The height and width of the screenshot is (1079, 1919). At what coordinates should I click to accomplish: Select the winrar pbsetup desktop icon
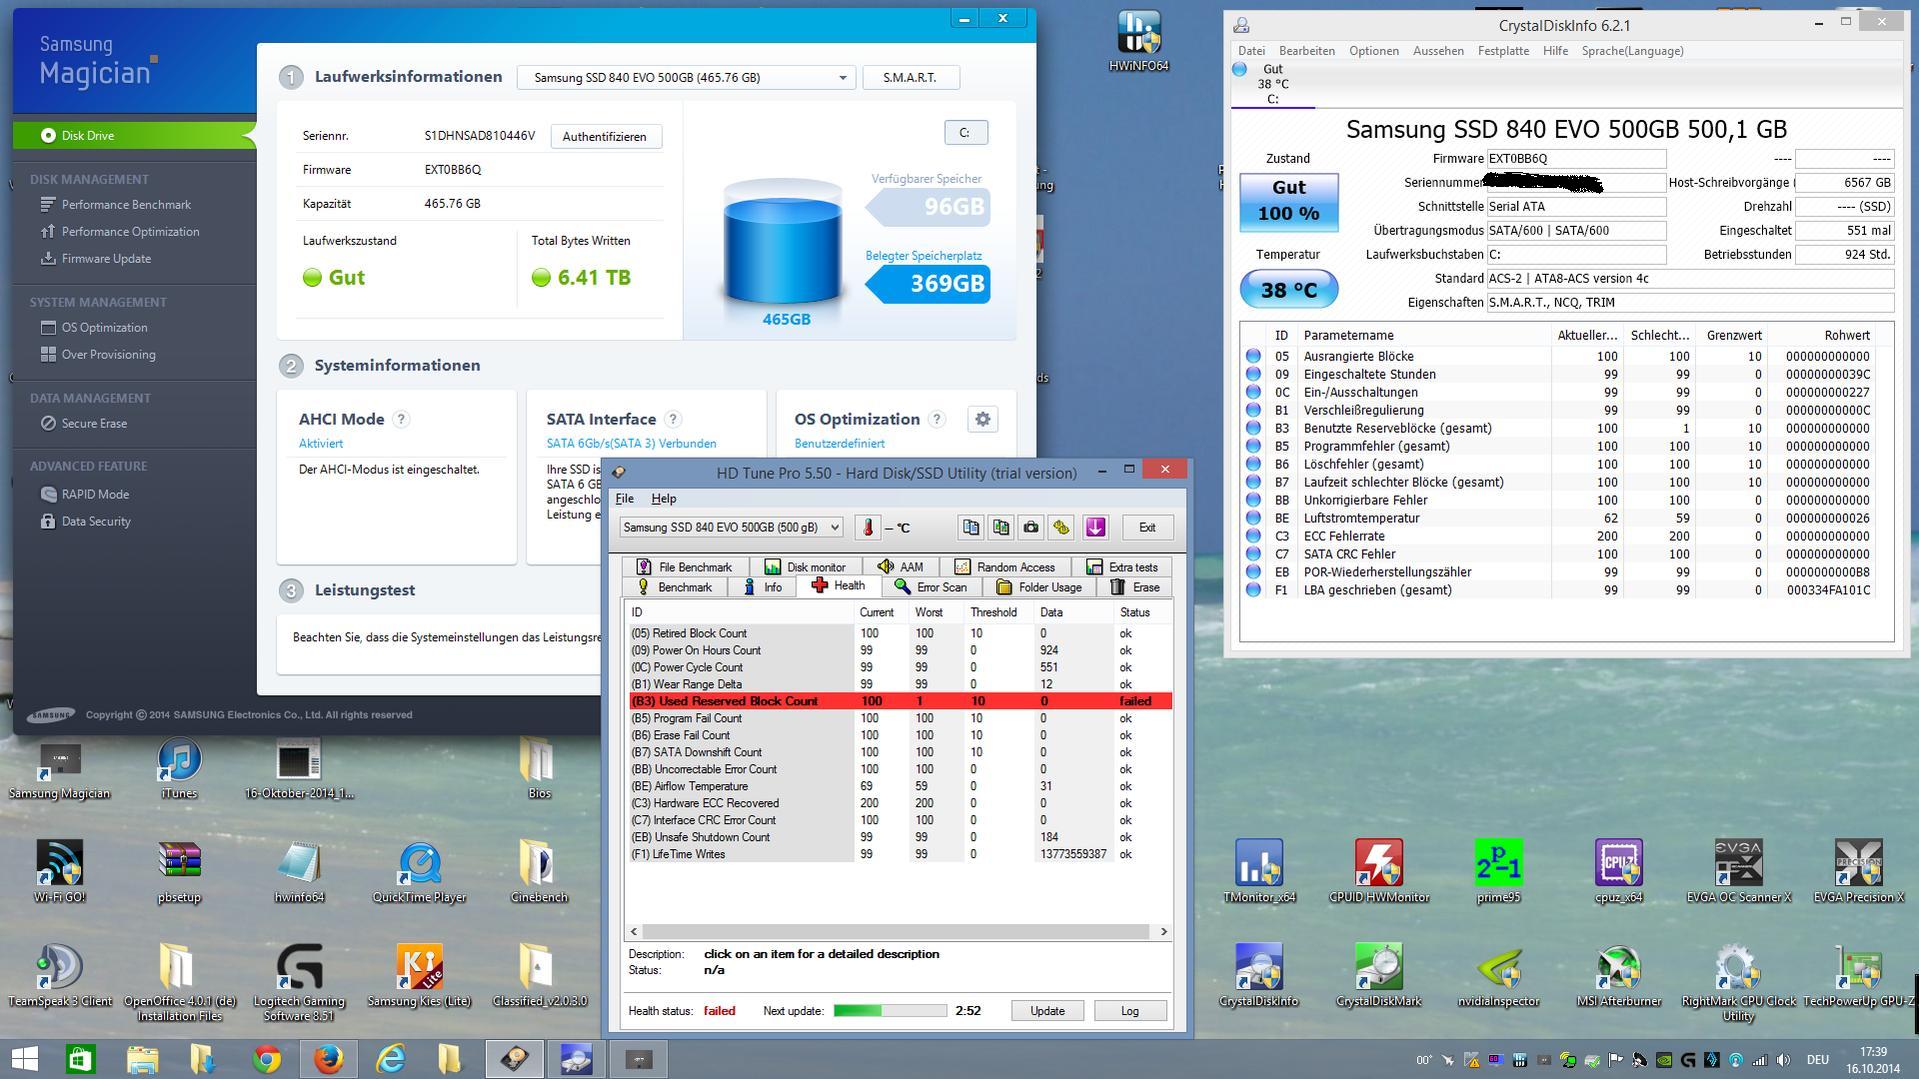click(179, 872)
